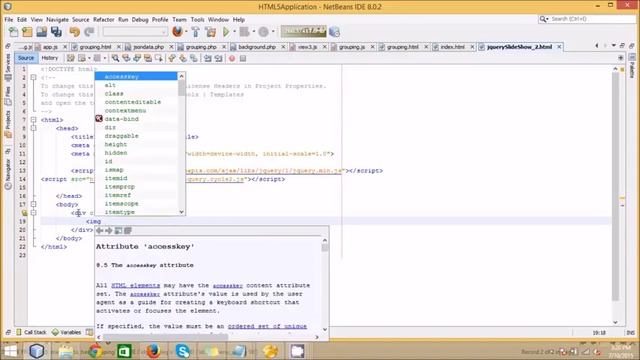Image resolution: width=640 pixels, height=360 pixels.
Task: Click the Windows Start button
Action: [10, 351]
